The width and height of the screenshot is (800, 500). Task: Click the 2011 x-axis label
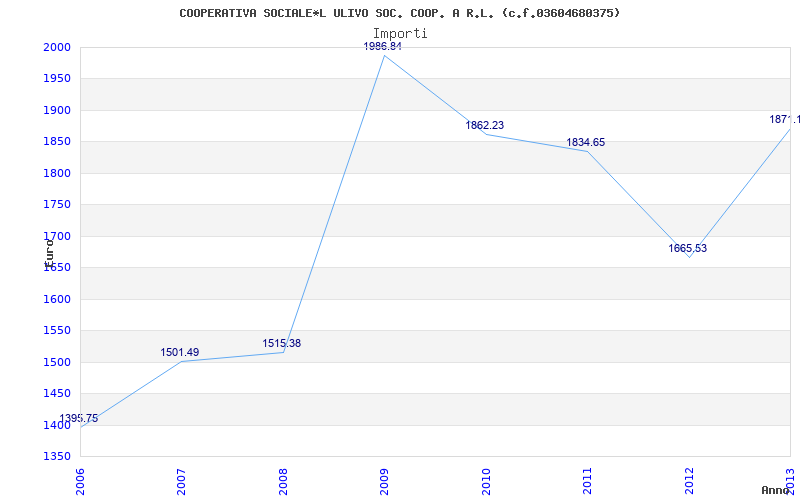click(587, 481)
